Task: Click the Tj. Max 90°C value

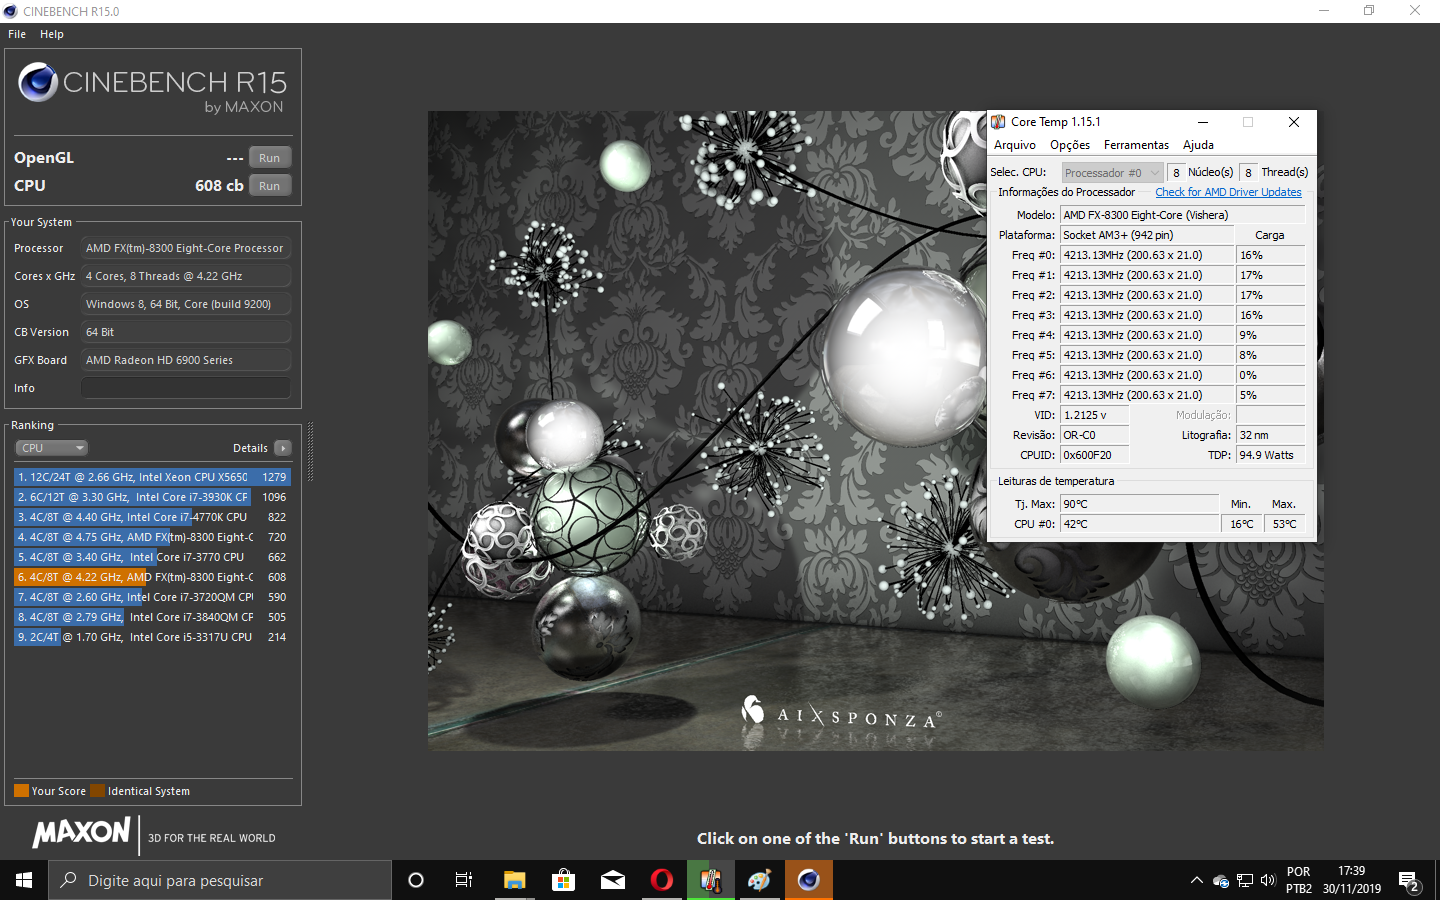Action: point(1139,504)
